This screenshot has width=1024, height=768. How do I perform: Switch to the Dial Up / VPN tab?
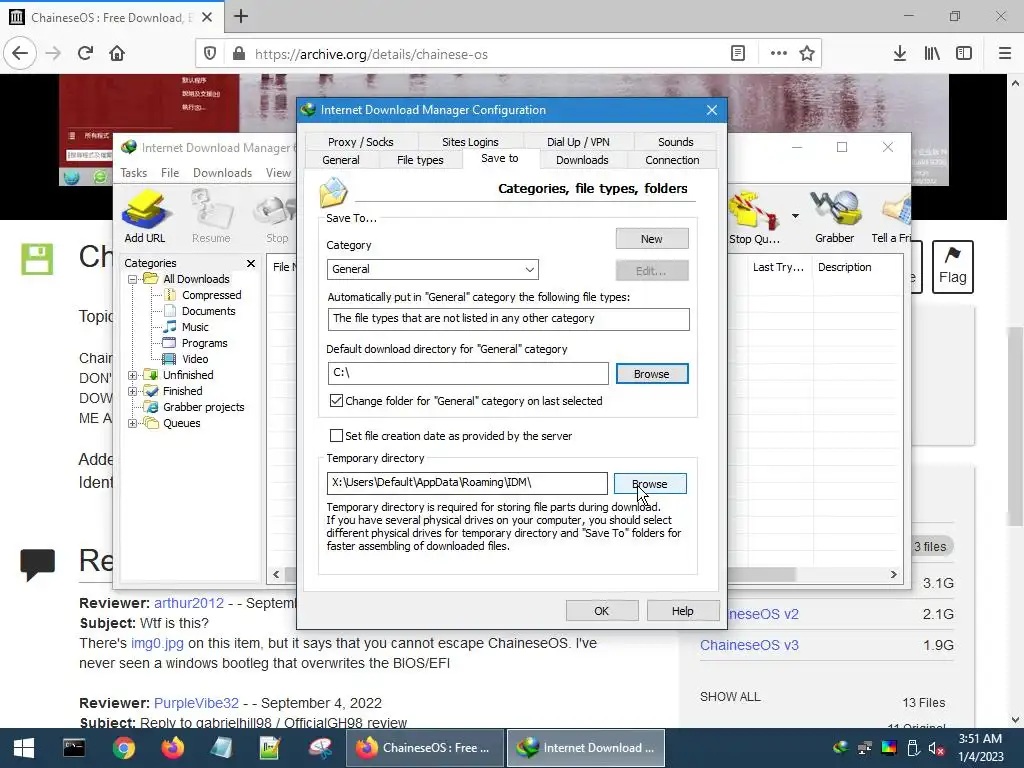(x=578, y=142)
